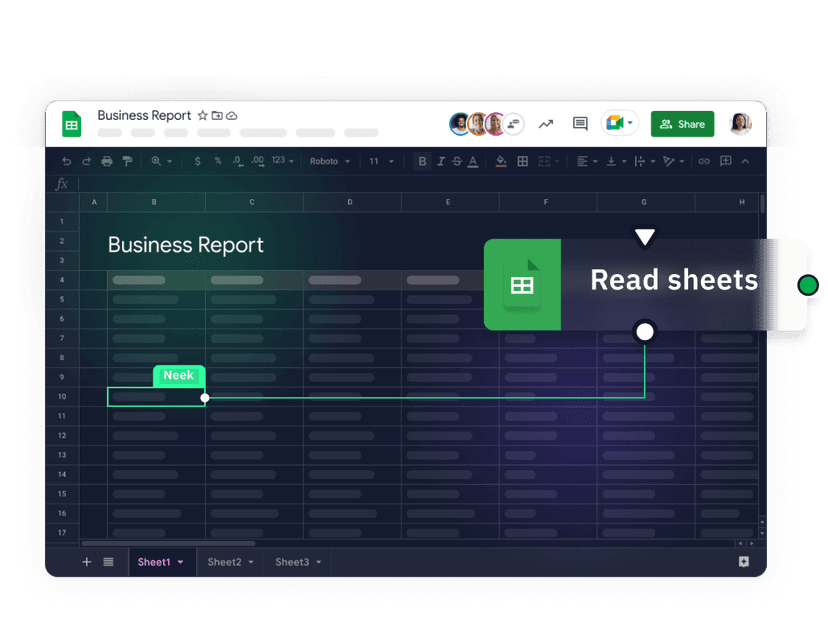
Task: Select the Undo icon
Action: (x=67, y=161)
